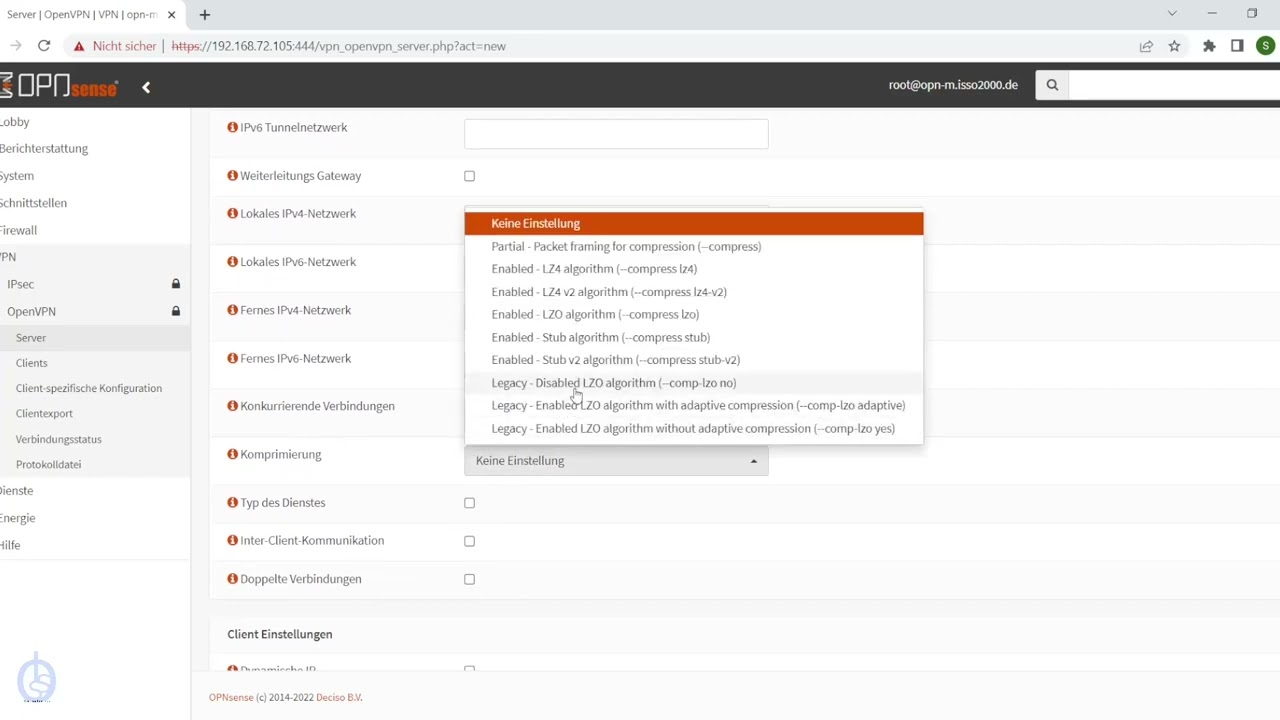The image size is (1280, 720).
Task: Click the header search input field
Action: click(1174, 85)
